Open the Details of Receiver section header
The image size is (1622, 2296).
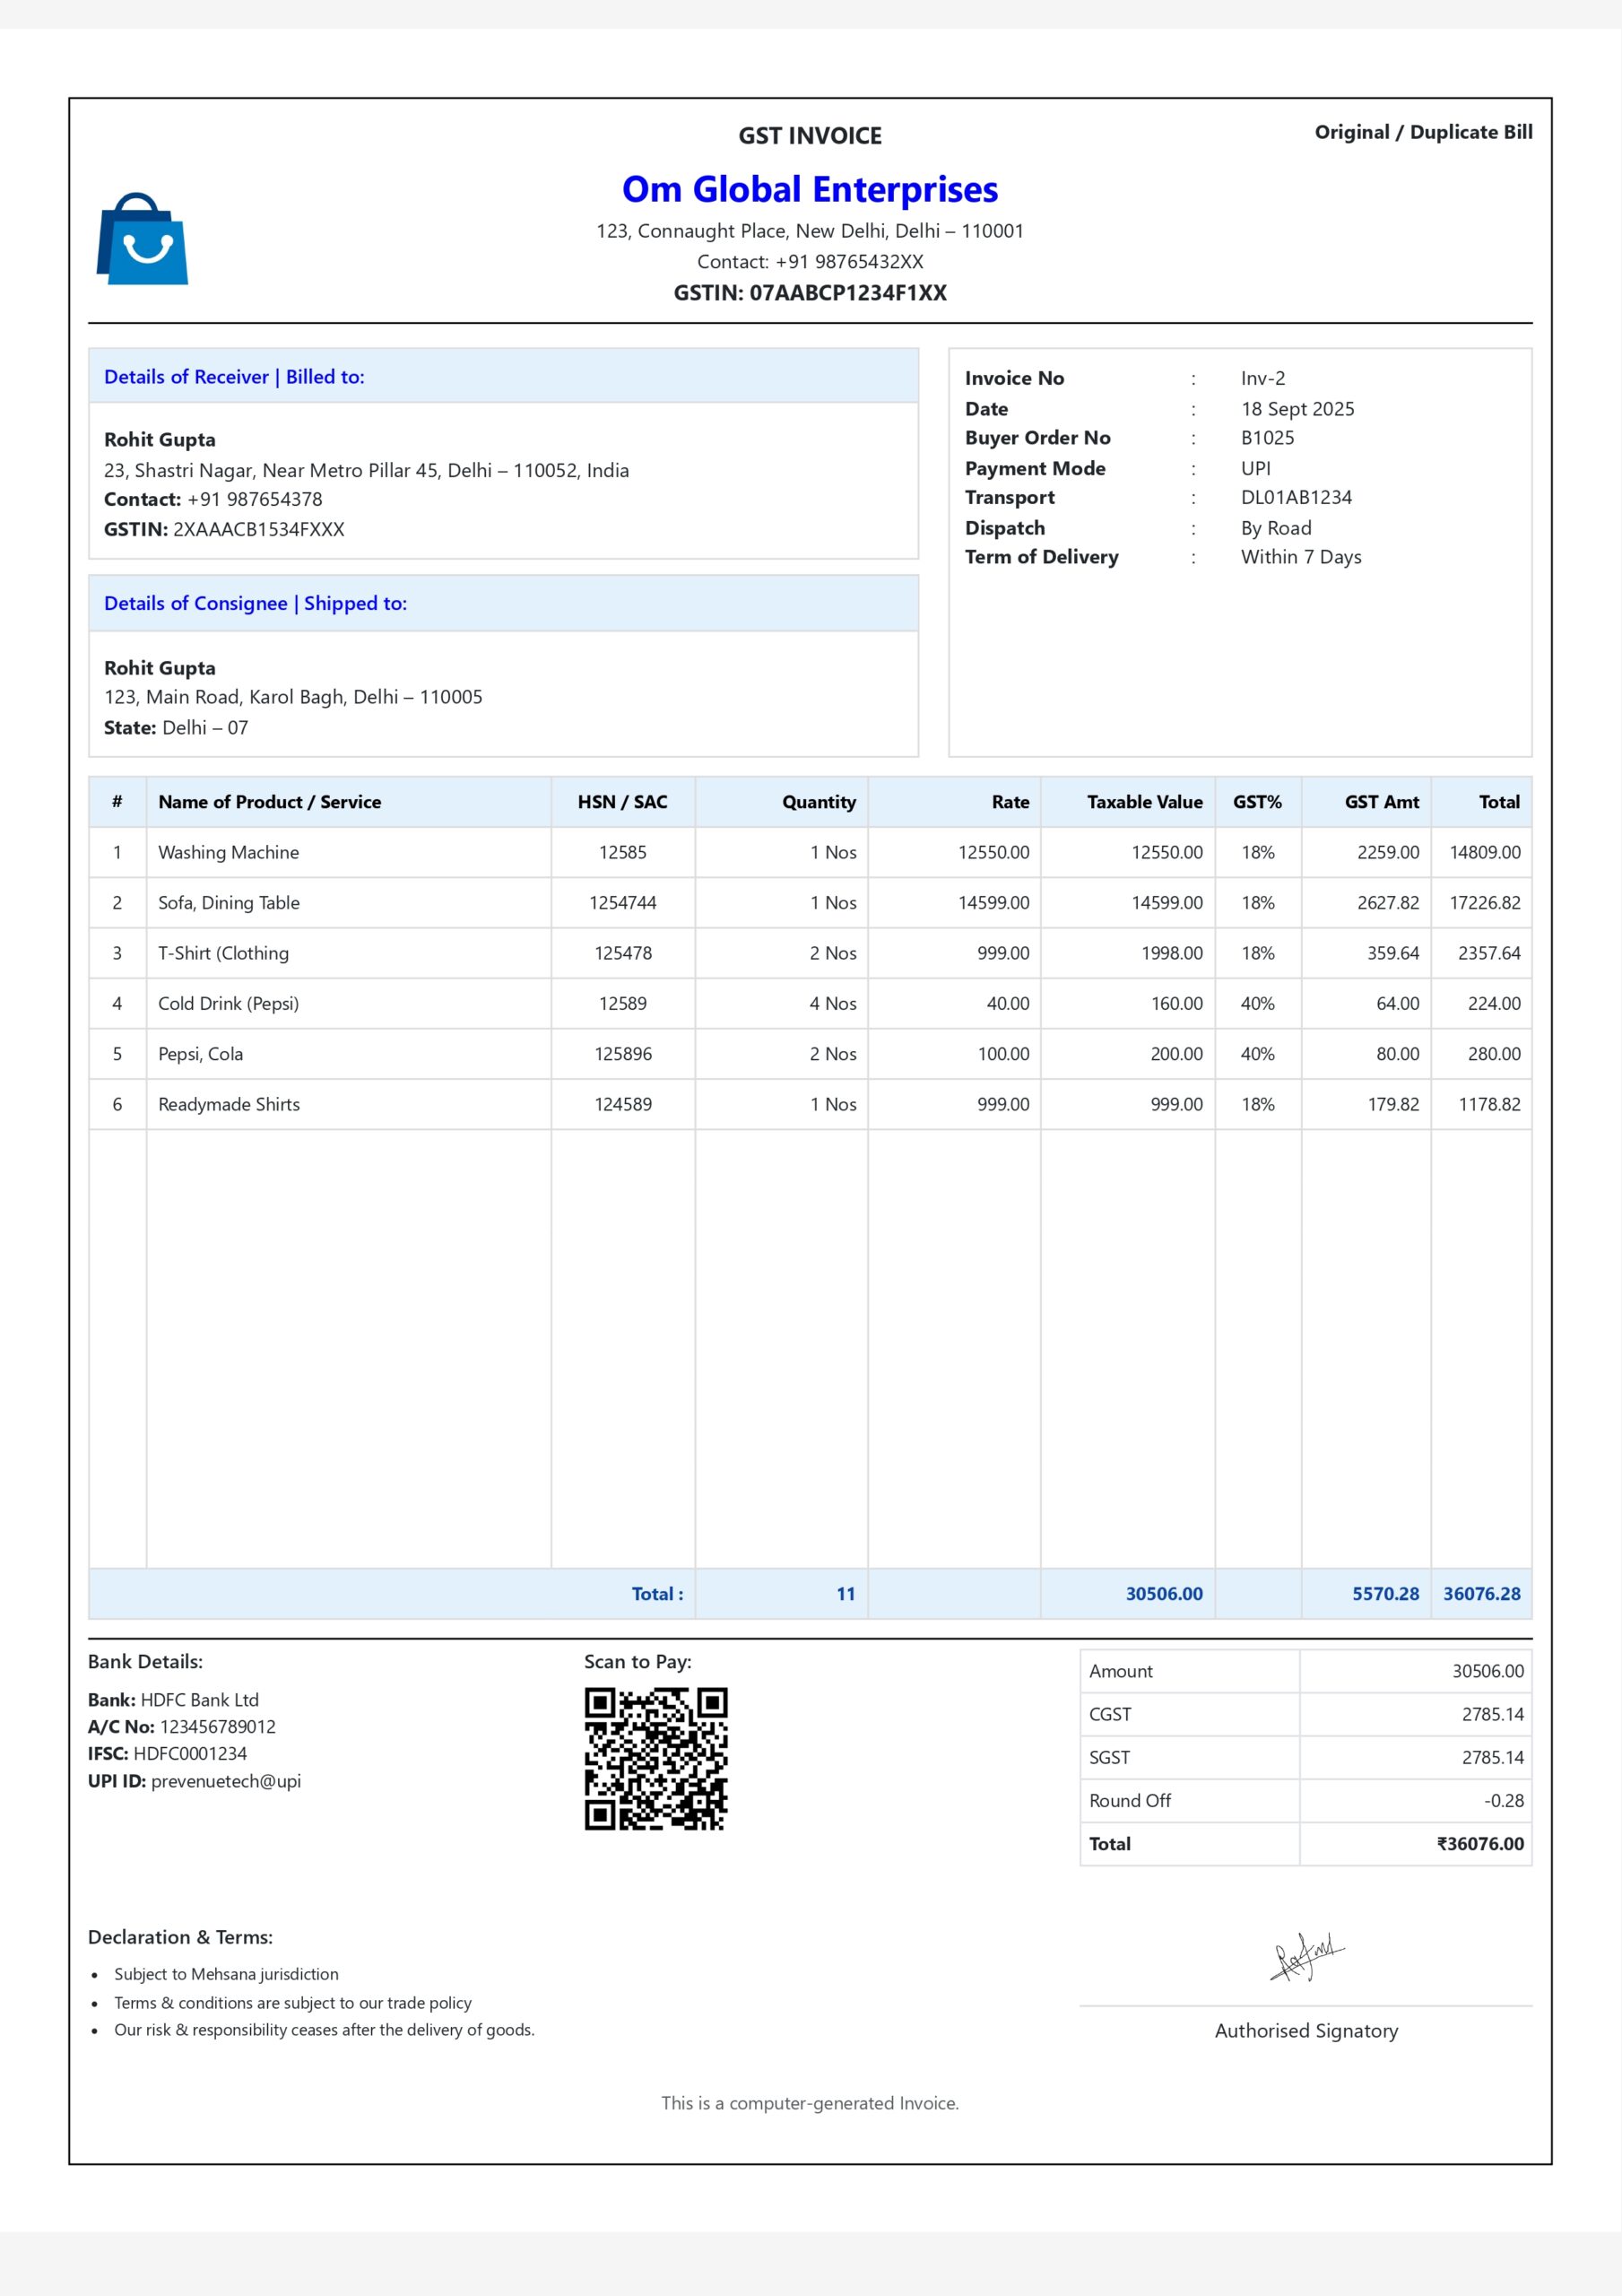point(234,377)
